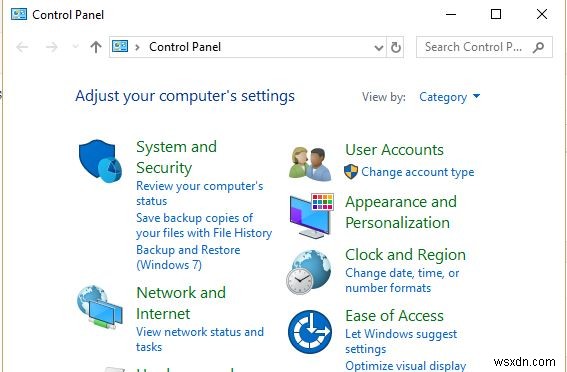Open View network status and tasks
Viewport: 567px width, 372px height.
tap(200, 339)
